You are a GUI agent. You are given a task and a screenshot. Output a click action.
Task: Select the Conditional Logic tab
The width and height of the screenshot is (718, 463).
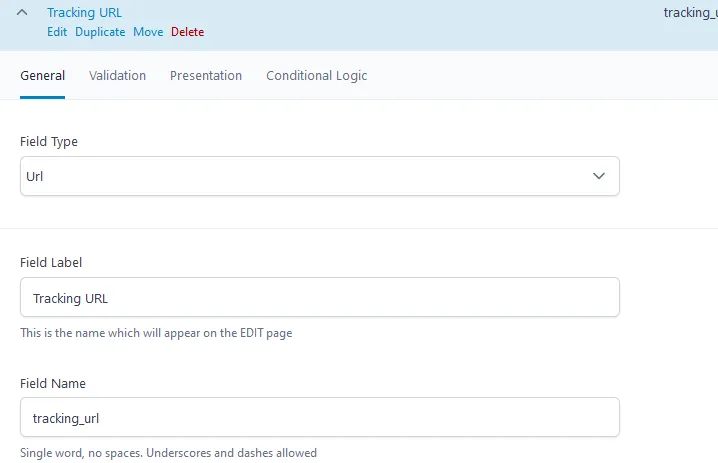[316, 76]
